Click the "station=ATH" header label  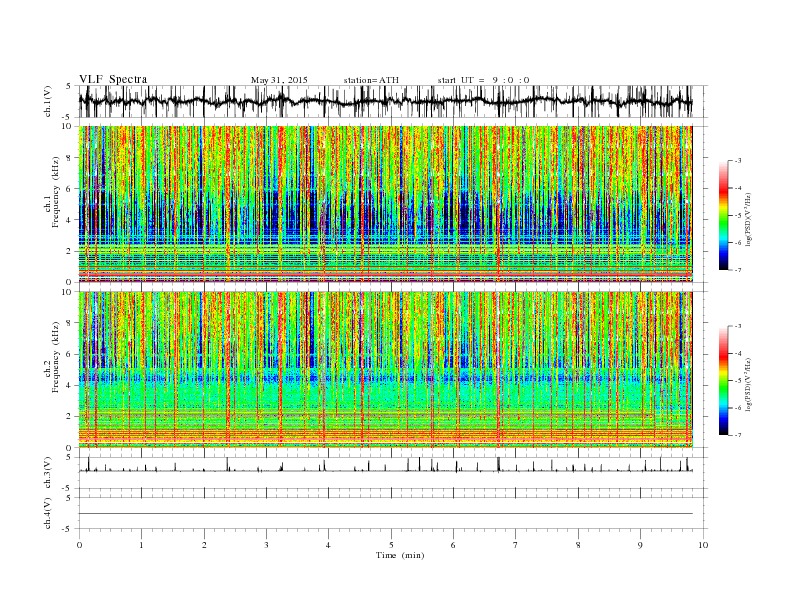point(371,80)
